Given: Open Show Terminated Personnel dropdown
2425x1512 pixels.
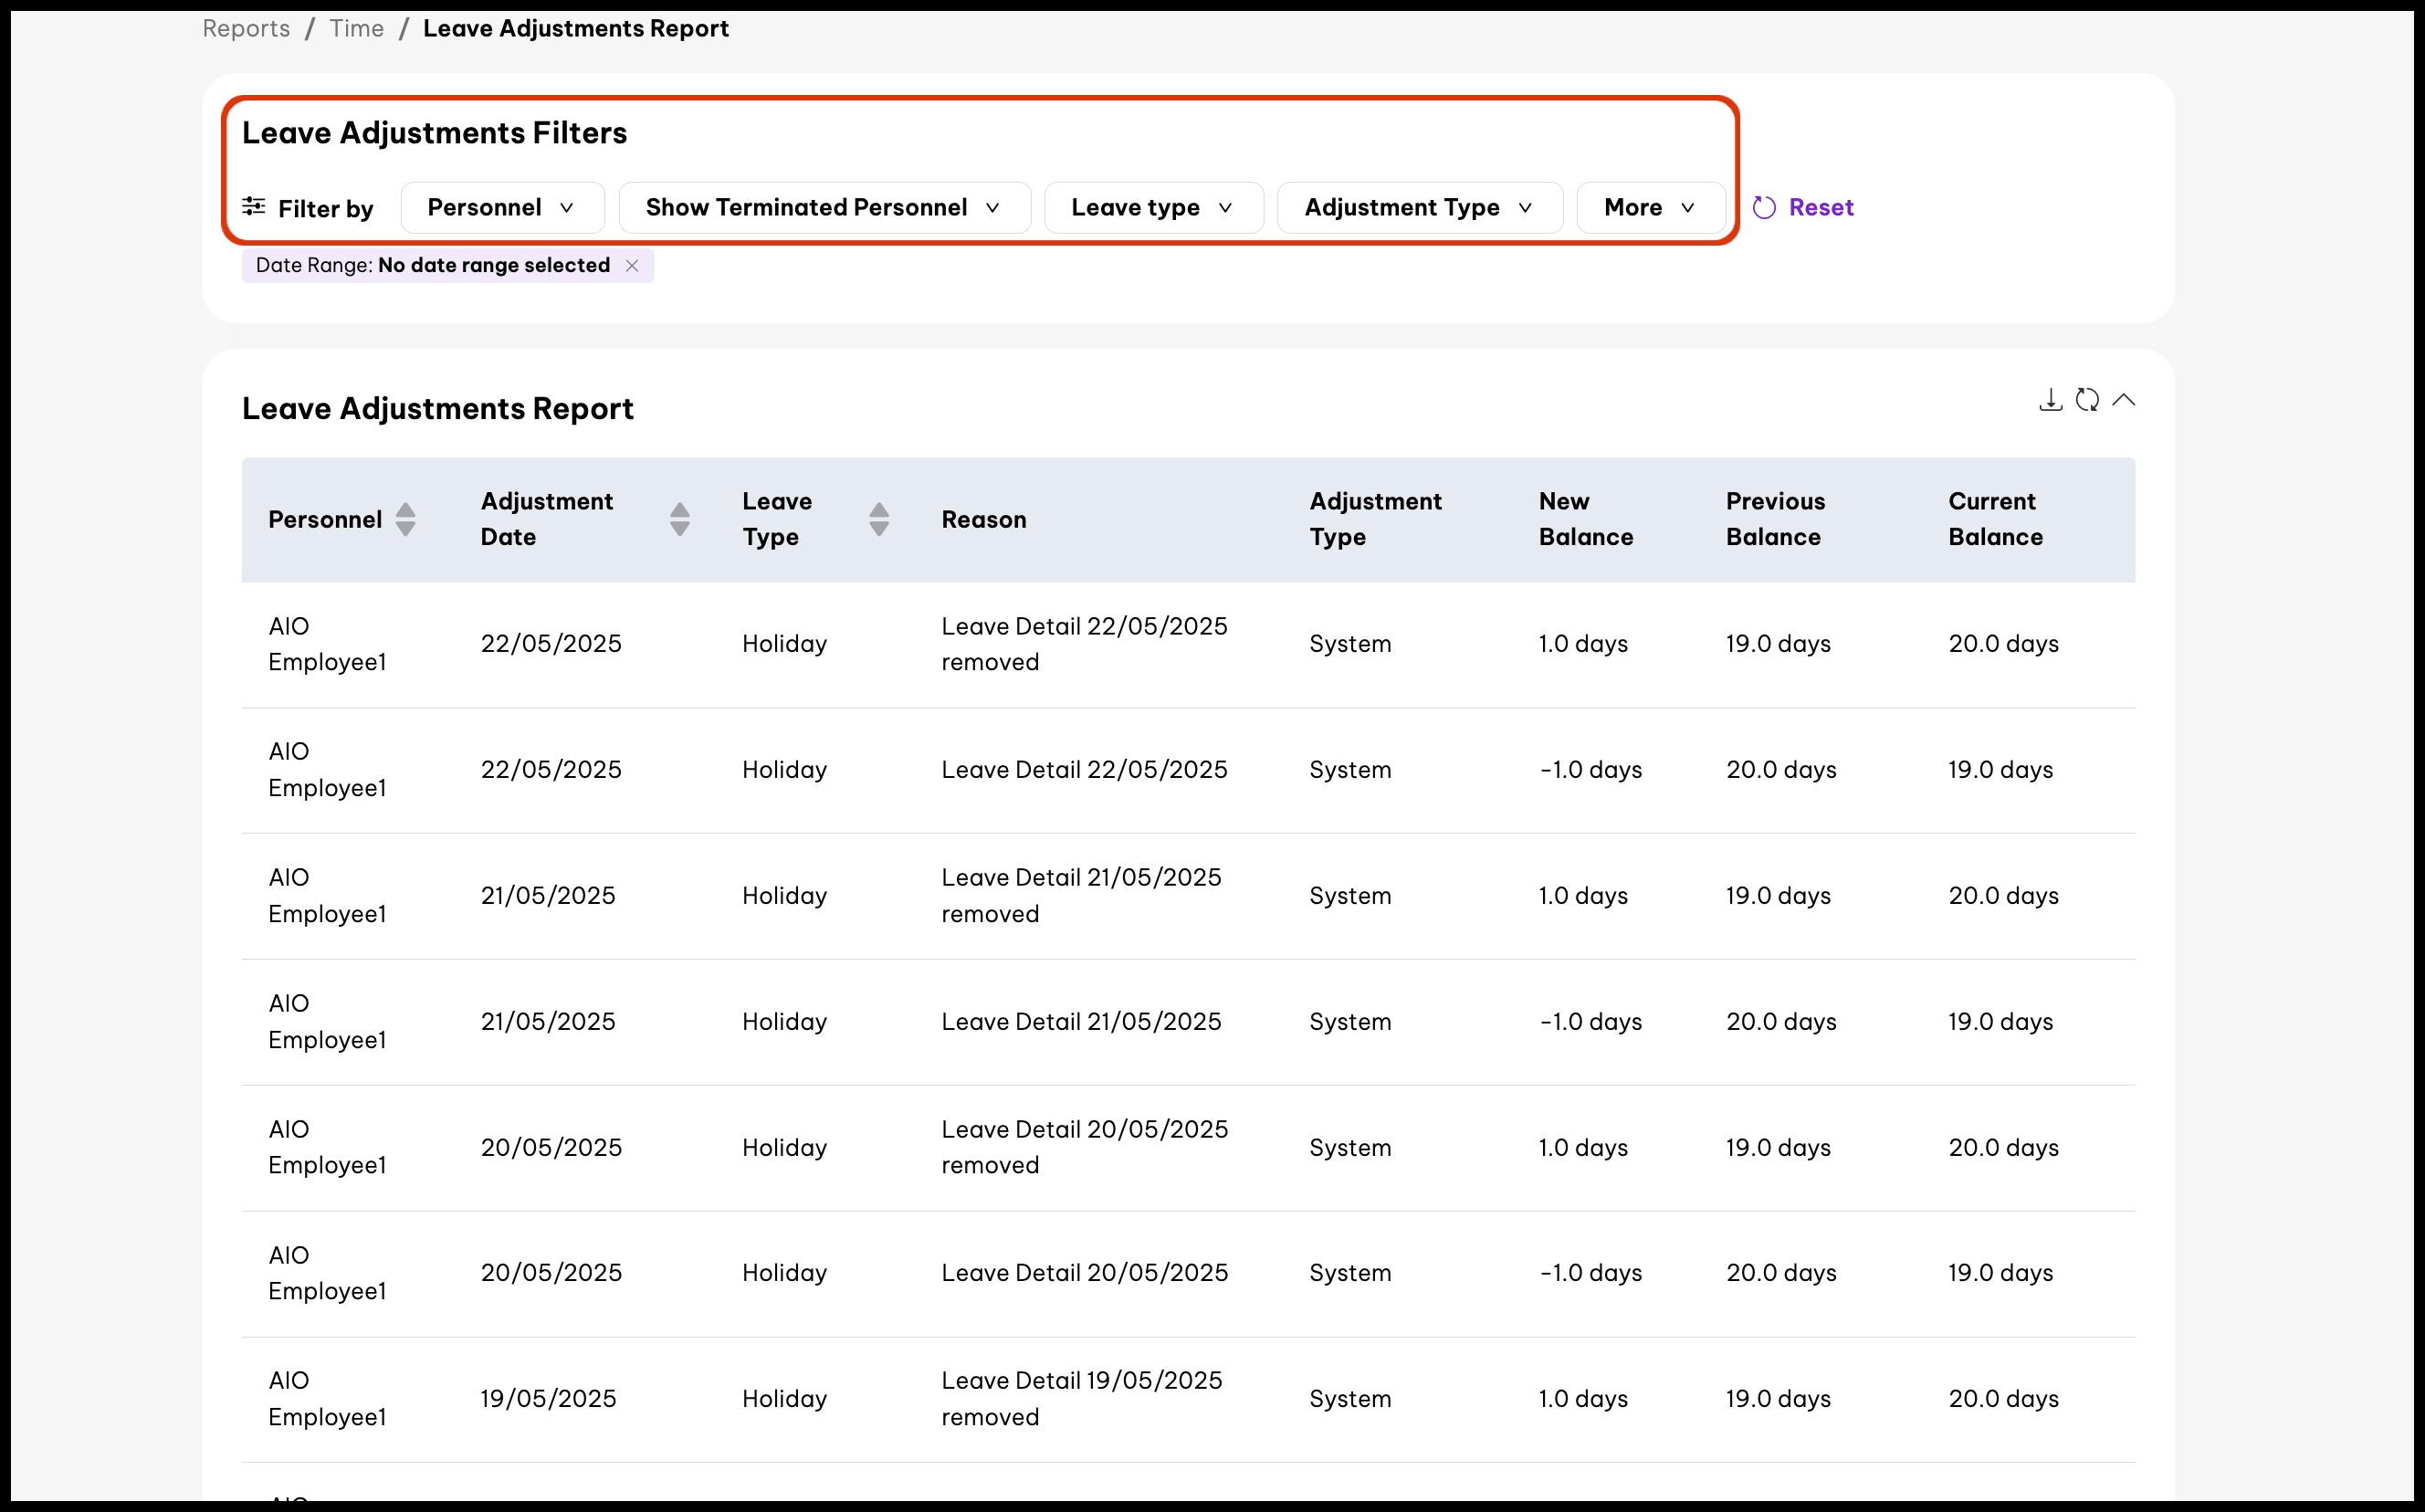Looking at the screenshot, I should 824,207.
